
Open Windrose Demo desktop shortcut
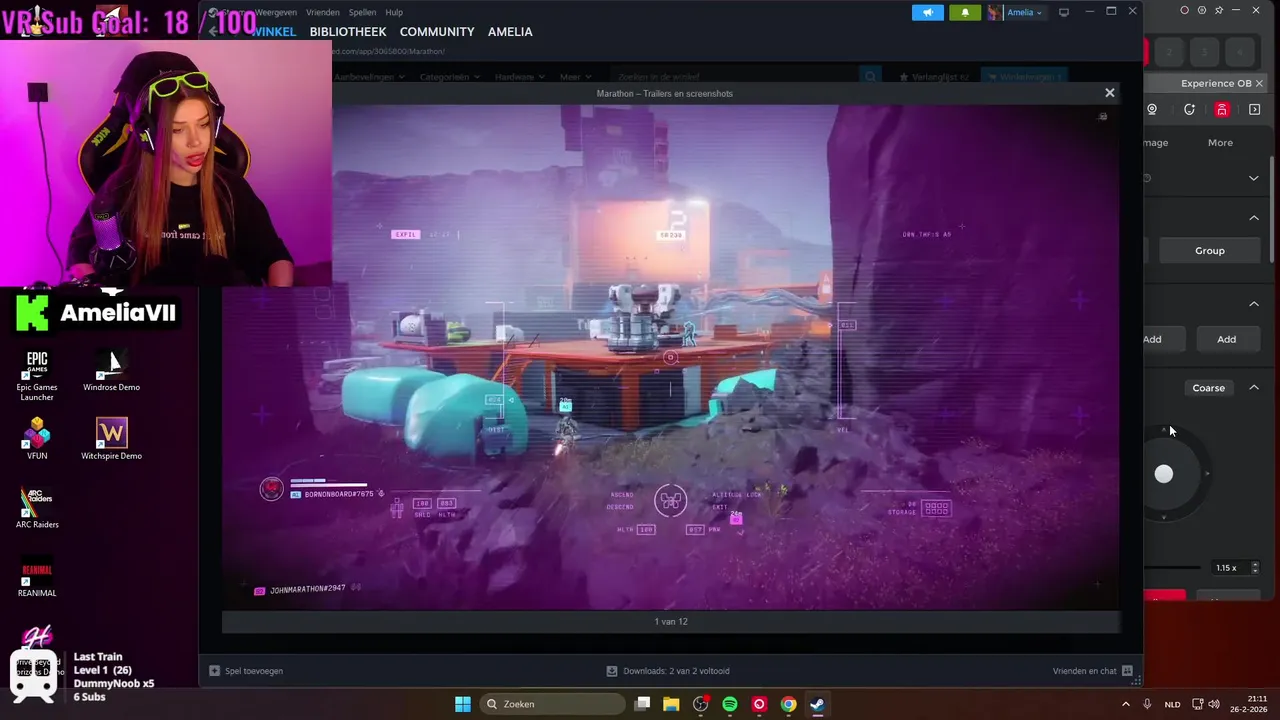111,370
